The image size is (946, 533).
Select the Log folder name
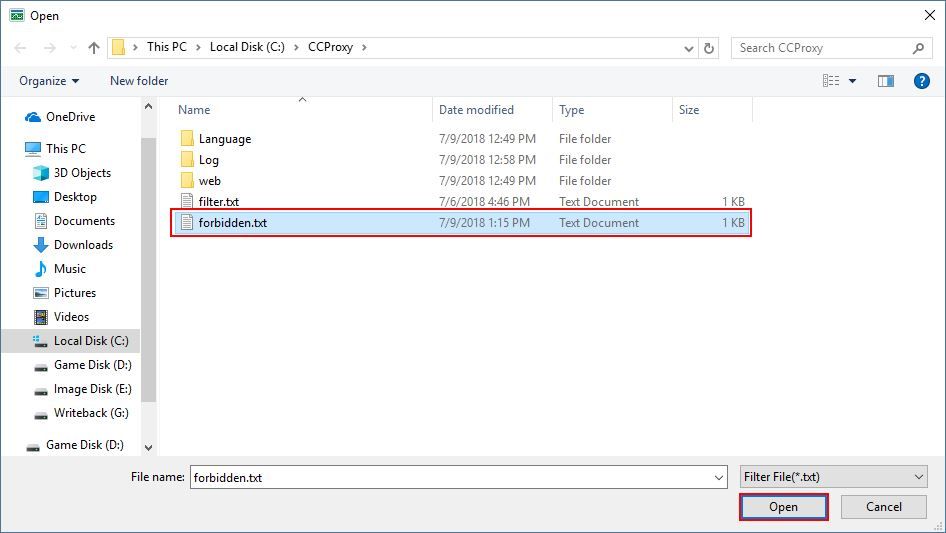(209, 160)
